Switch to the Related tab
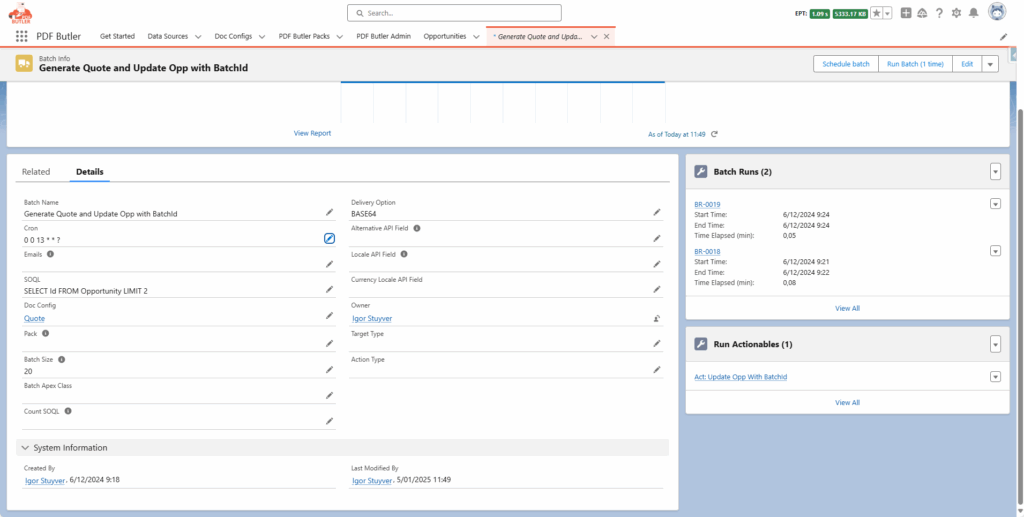This screenshot has width=1024, height=517. pyautogui.click(x=36, y=172)
